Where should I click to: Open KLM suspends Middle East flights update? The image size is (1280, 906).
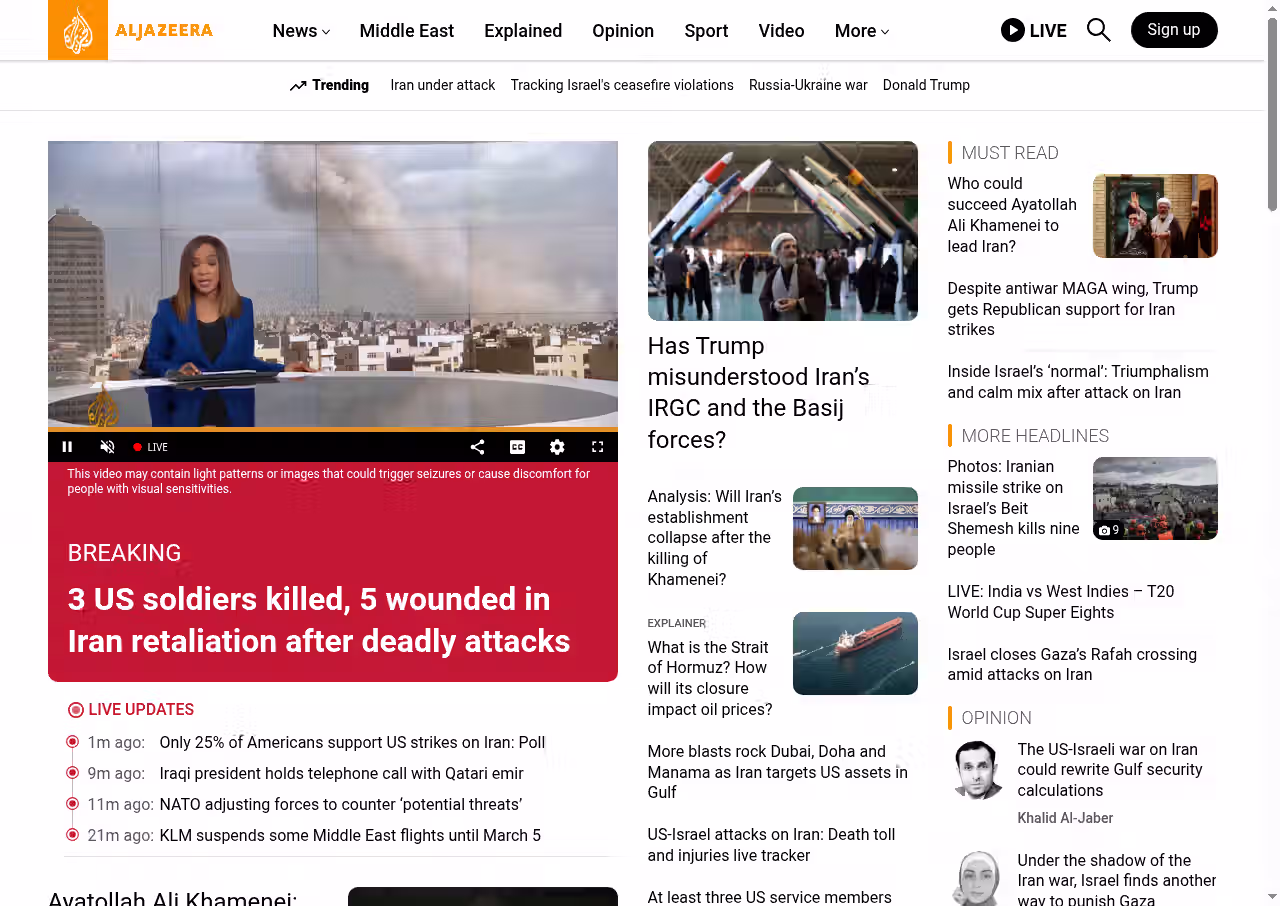[x=350, y=835]
